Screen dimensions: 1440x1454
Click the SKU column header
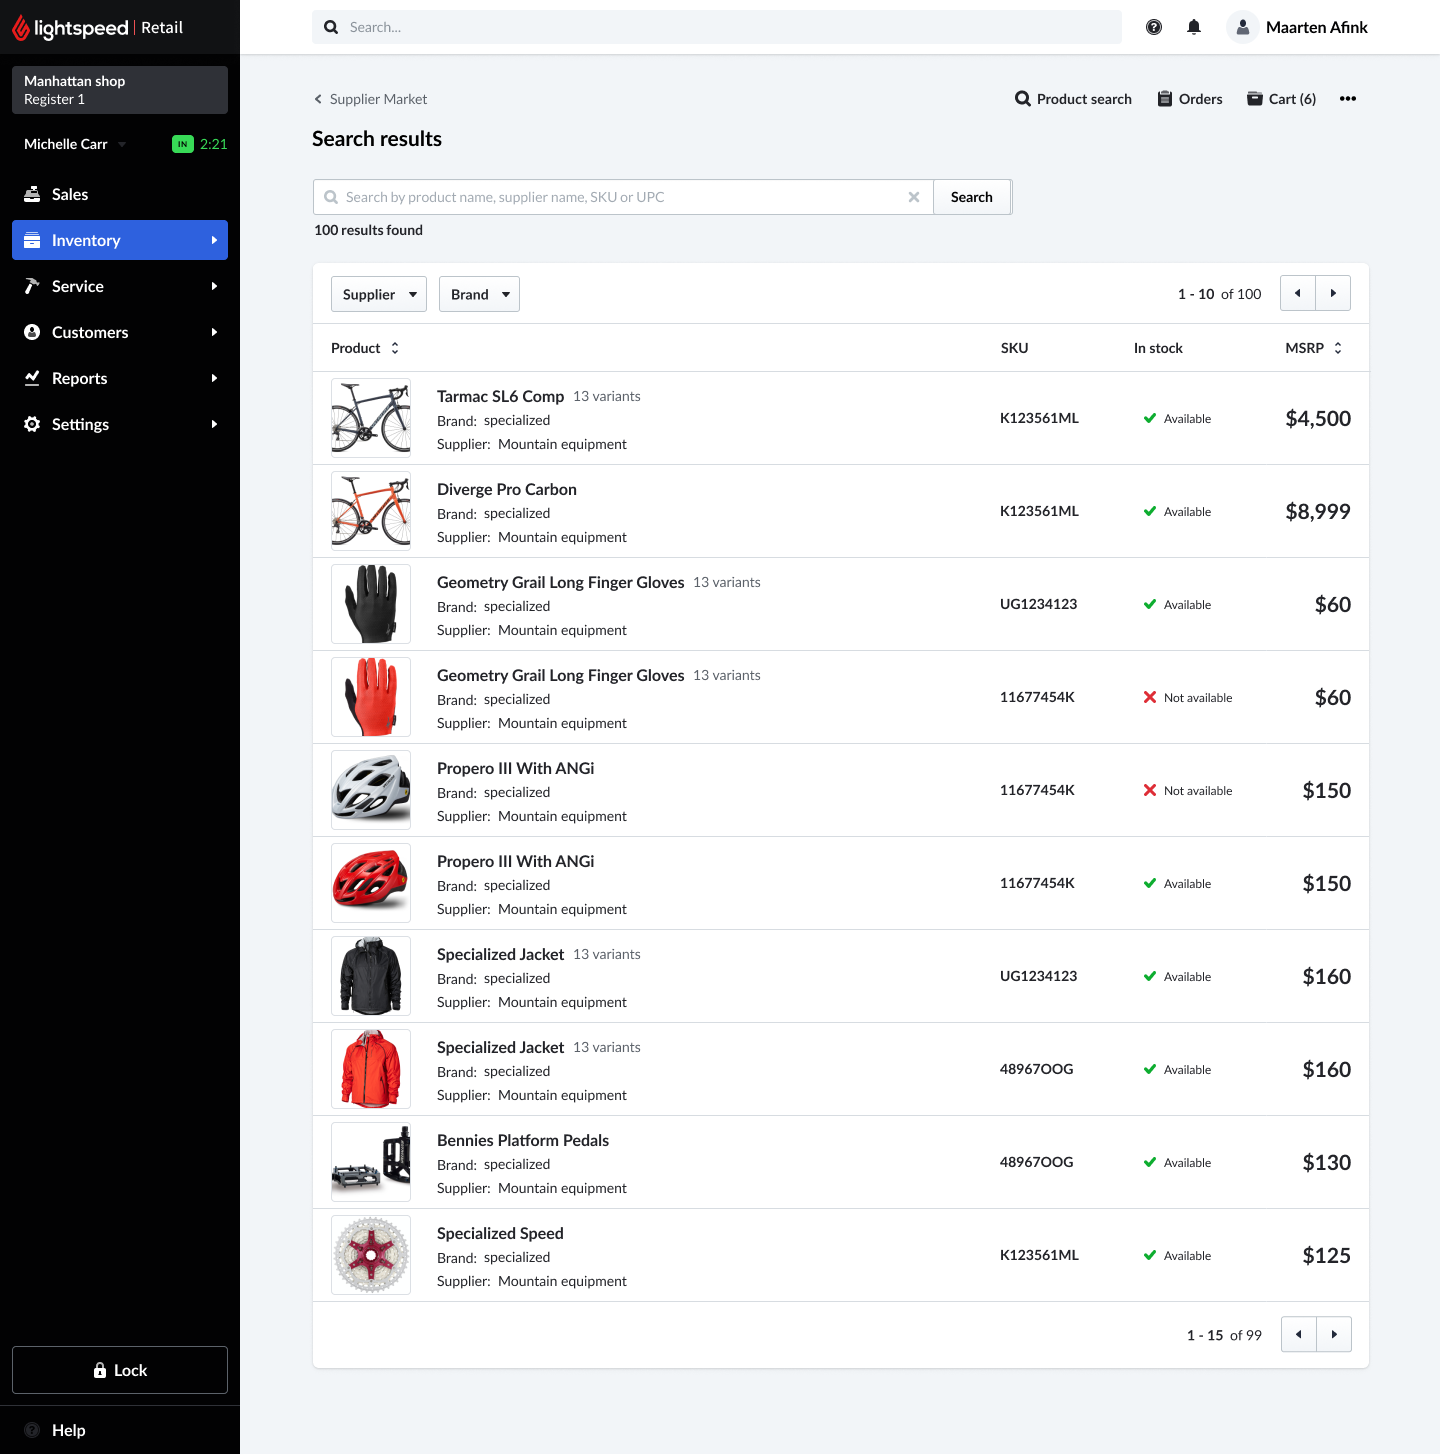[1014, 348]
